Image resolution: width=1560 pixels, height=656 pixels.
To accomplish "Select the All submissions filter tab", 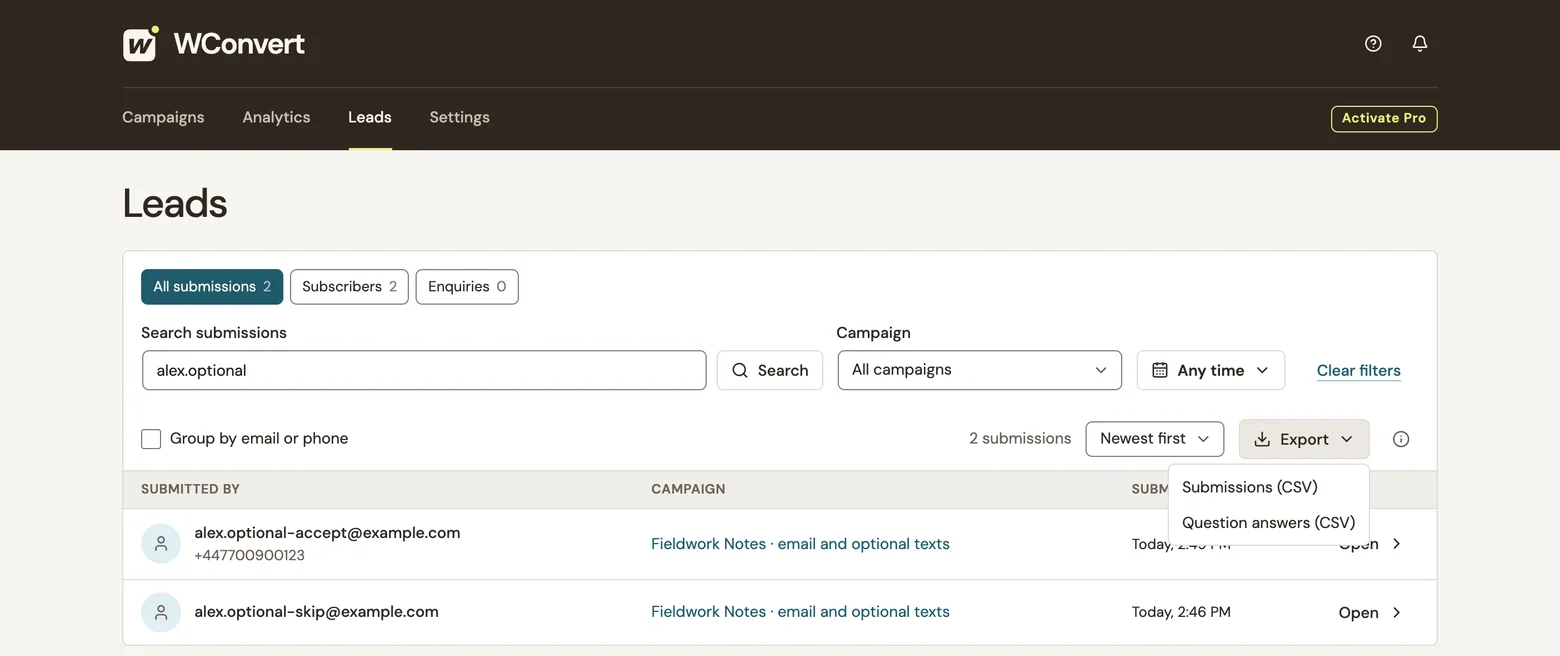I will click(x=212, y=287).
